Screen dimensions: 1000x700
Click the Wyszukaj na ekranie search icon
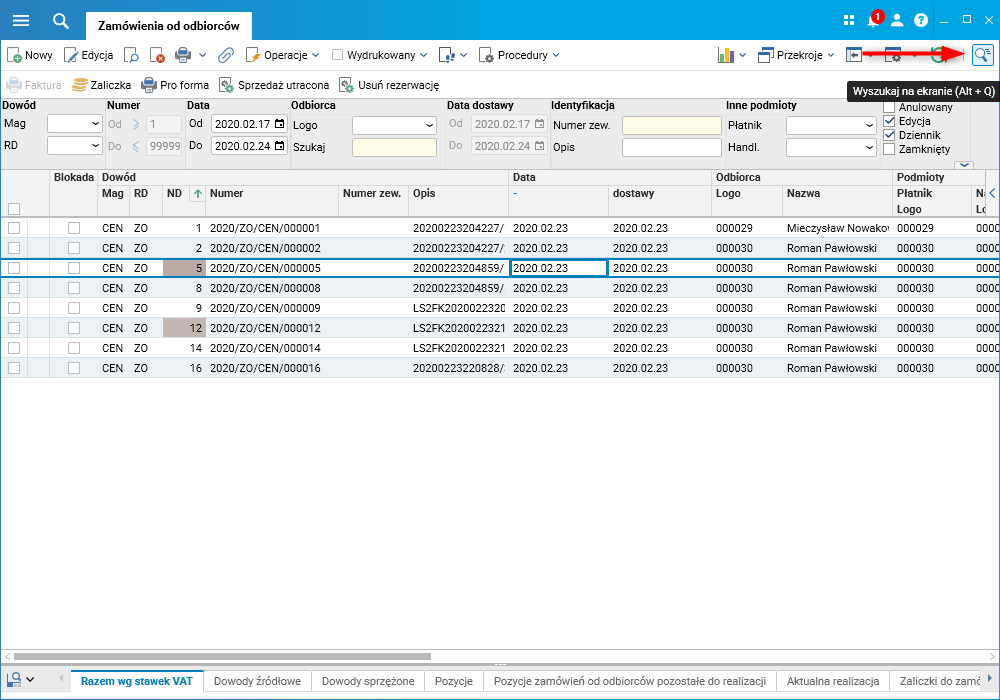[983, 55]
